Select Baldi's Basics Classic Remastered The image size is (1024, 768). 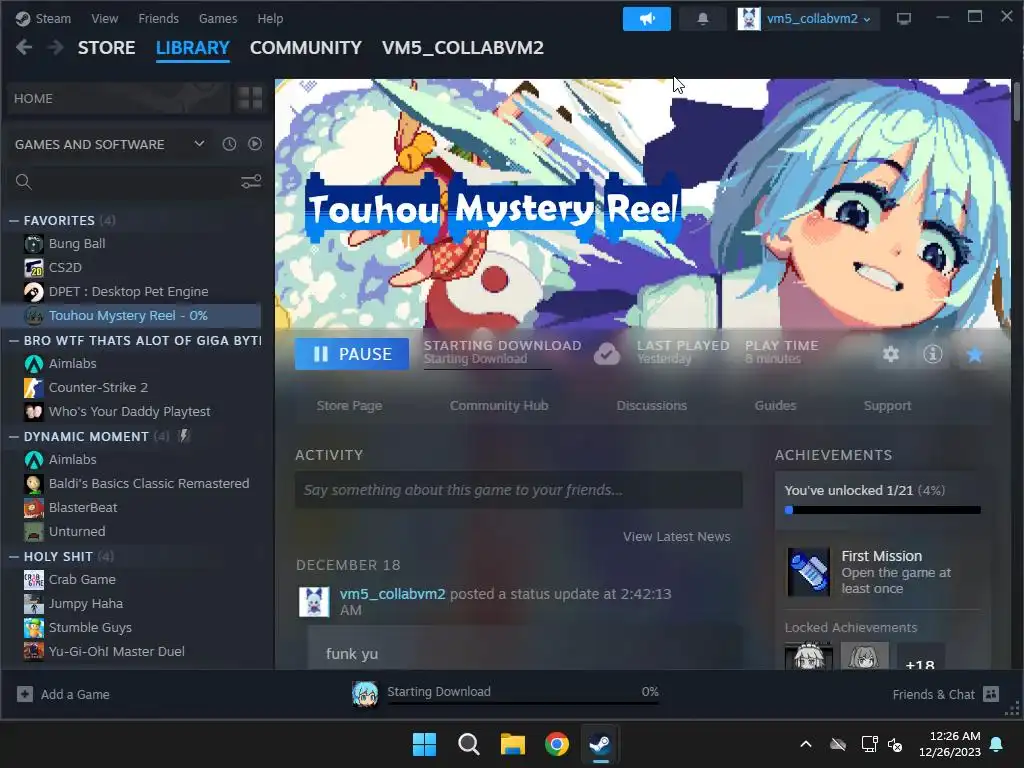point(131,483)
